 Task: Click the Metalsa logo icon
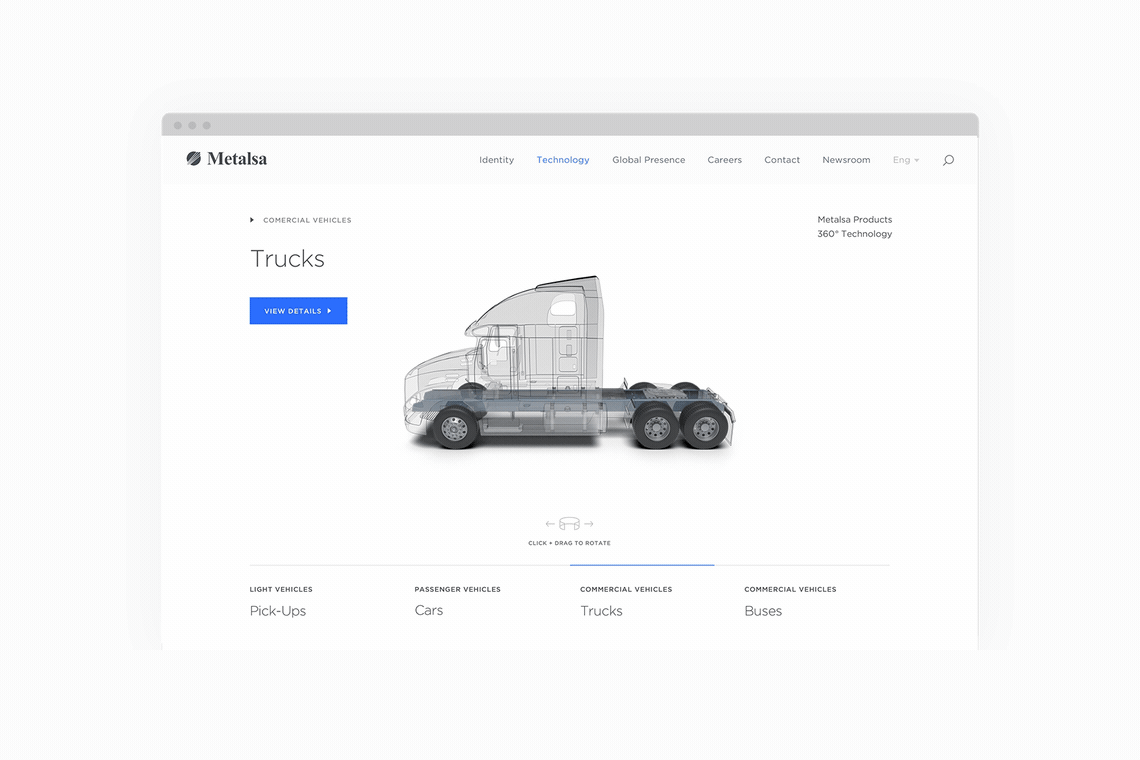[194, 158]
